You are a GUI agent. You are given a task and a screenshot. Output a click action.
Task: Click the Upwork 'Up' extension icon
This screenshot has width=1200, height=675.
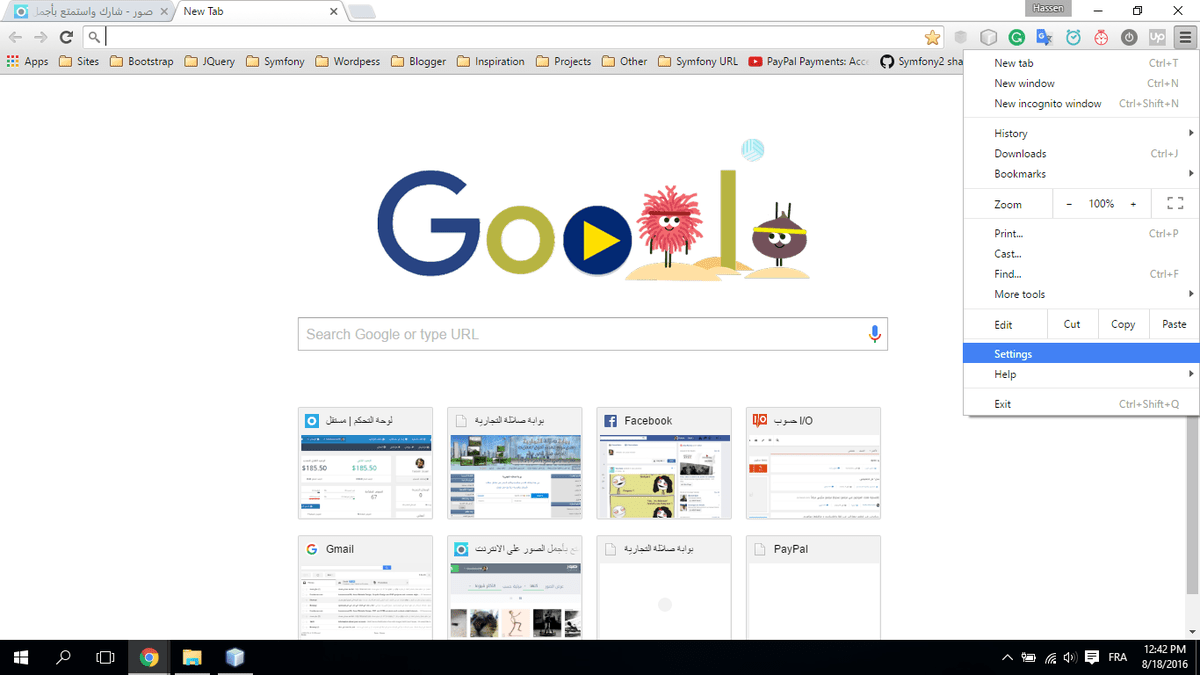(x=1157, y=37)
